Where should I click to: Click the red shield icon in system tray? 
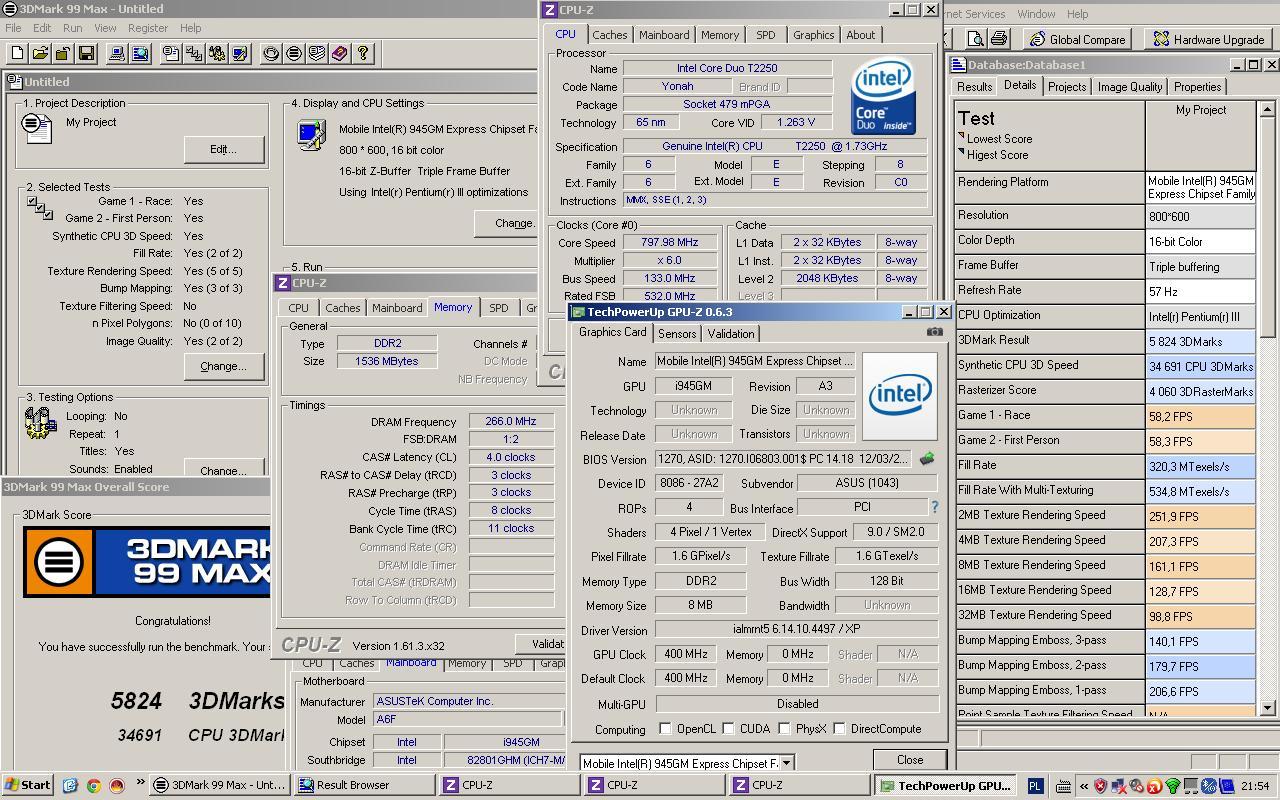pyautogui.click(x=1100, y=786)
